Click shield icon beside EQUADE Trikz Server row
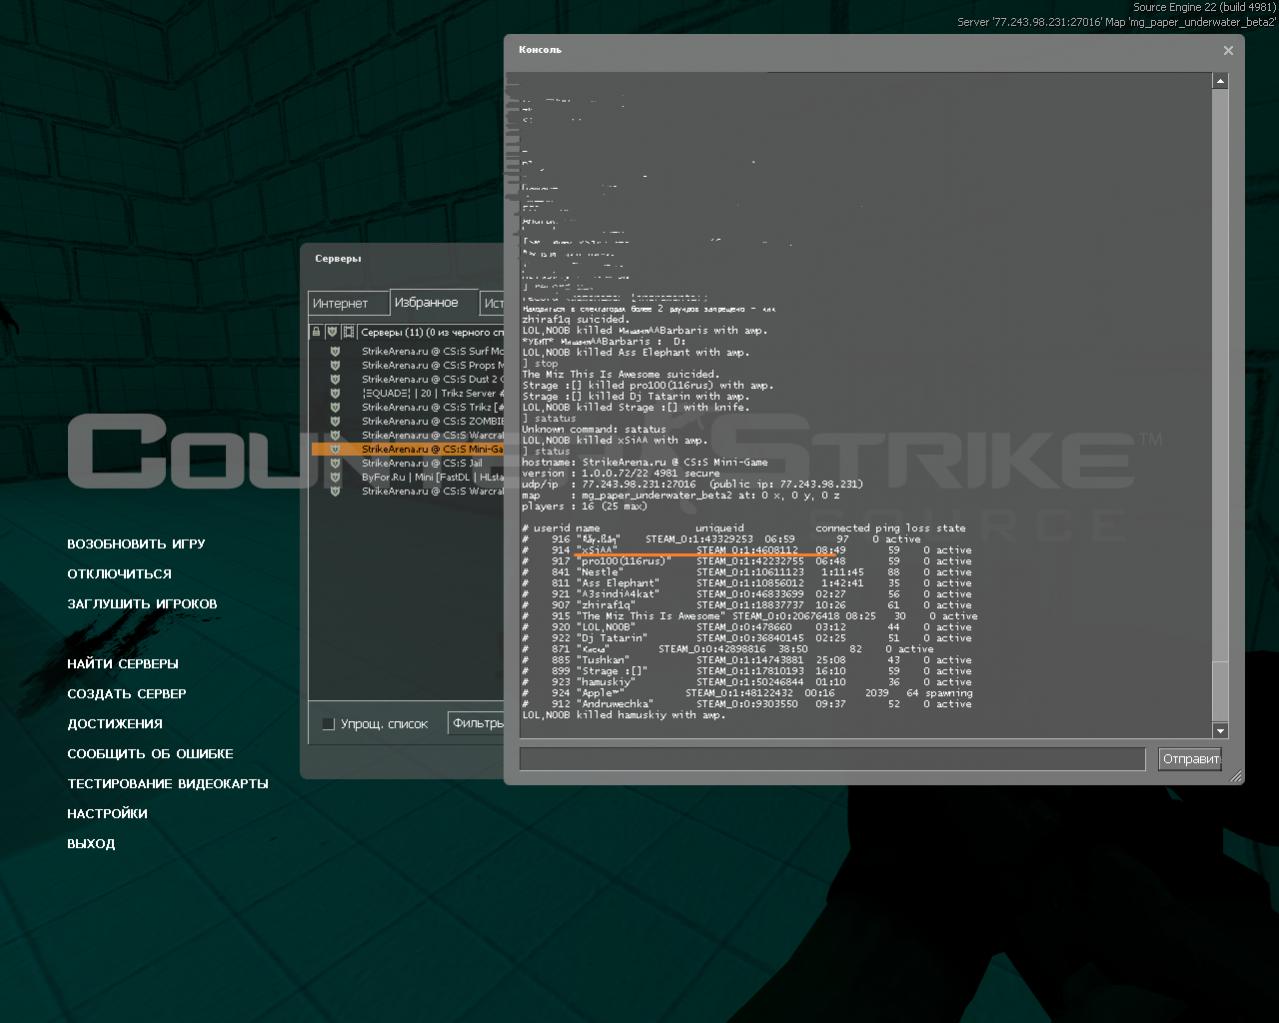The image size is (1279, 1023). (335, 393)
